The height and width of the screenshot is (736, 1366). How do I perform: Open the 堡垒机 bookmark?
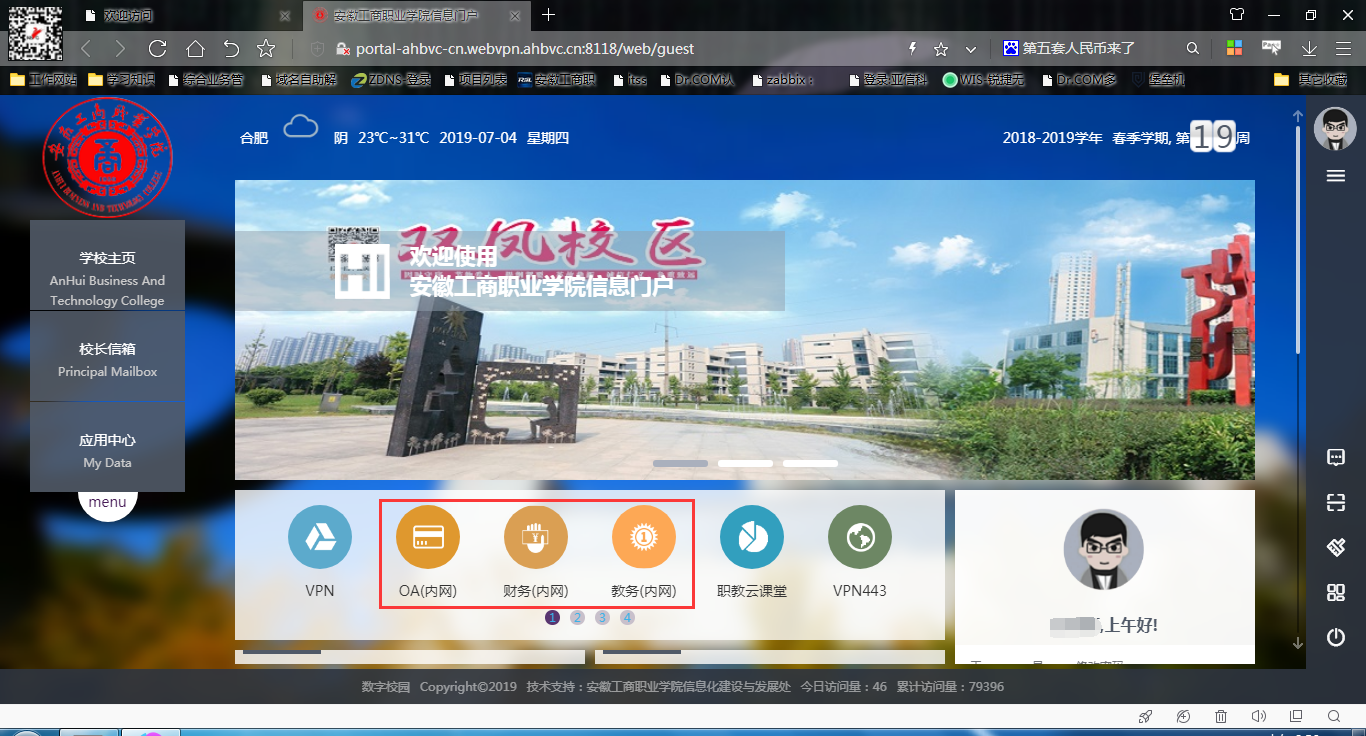(1158, 79)
